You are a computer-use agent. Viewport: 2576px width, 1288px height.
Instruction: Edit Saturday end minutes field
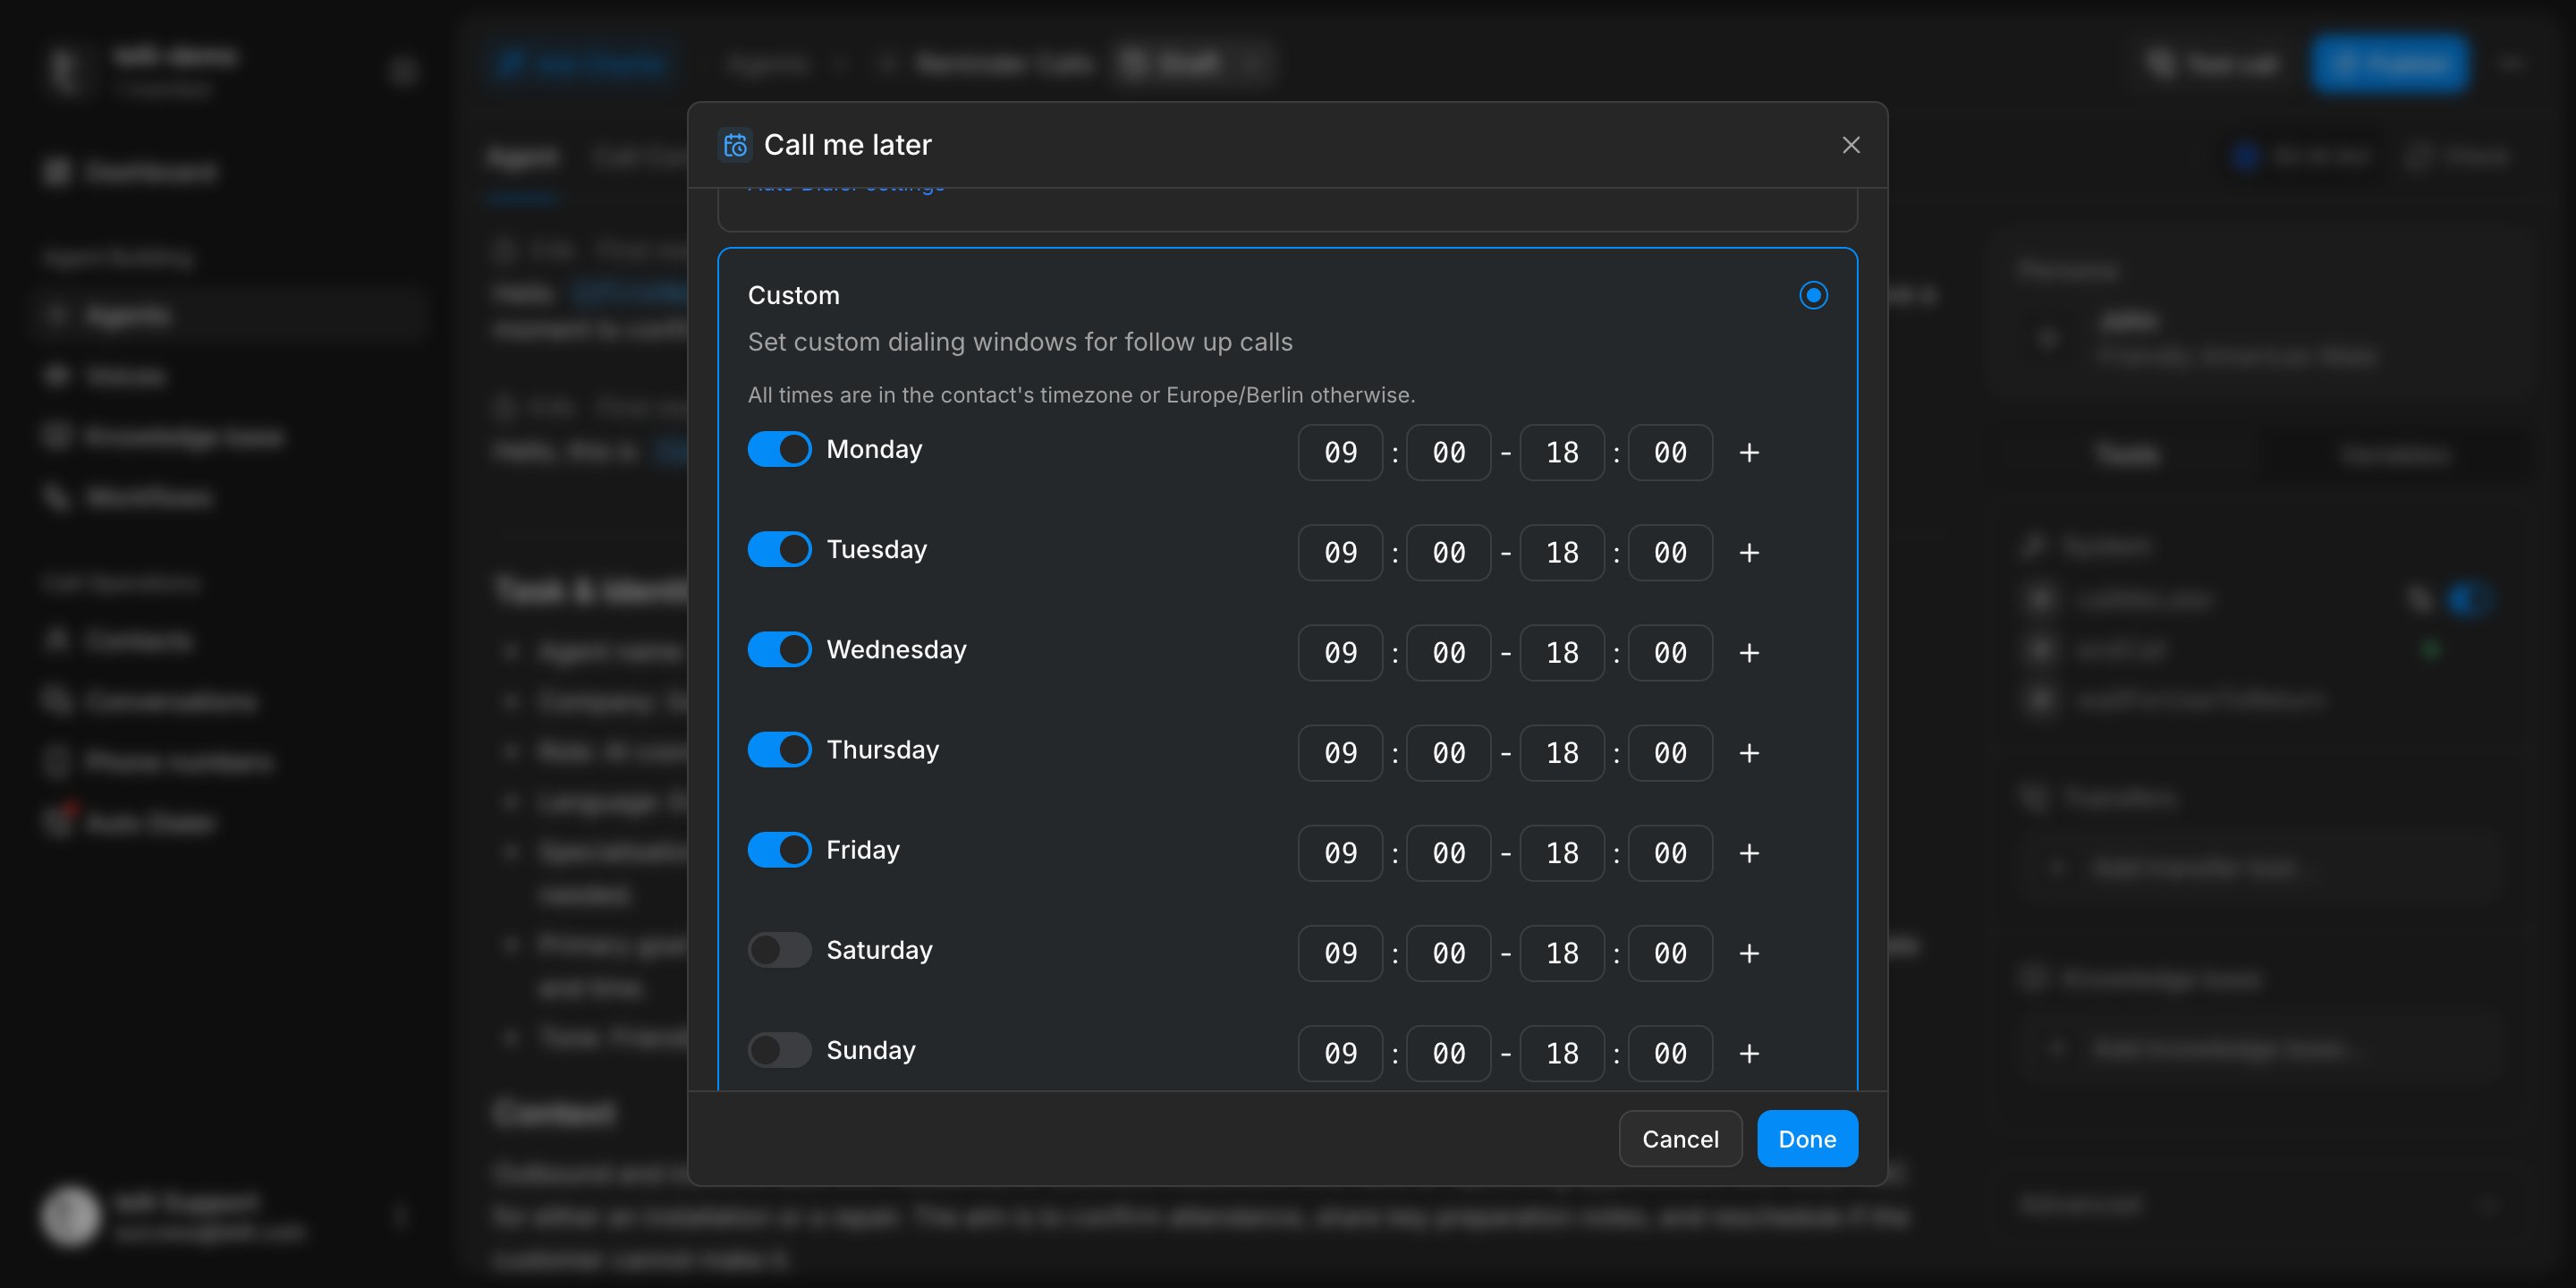[x=1670, y=952]
